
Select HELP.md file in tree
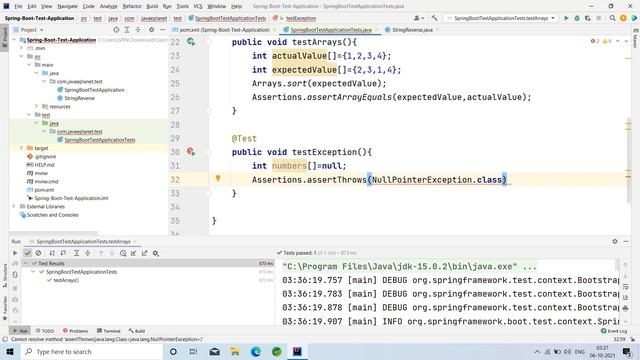pos(44,165)
